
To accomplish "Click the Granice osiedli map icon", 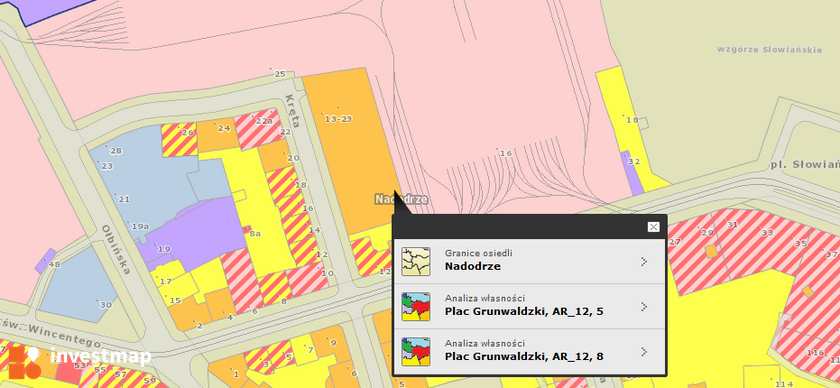I will tap(416, 262).
